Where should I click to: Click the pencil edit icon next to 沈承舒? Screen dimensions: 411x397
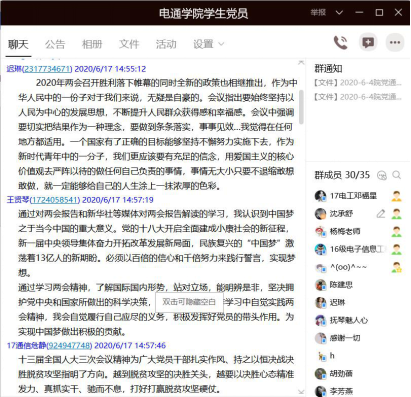381,214
